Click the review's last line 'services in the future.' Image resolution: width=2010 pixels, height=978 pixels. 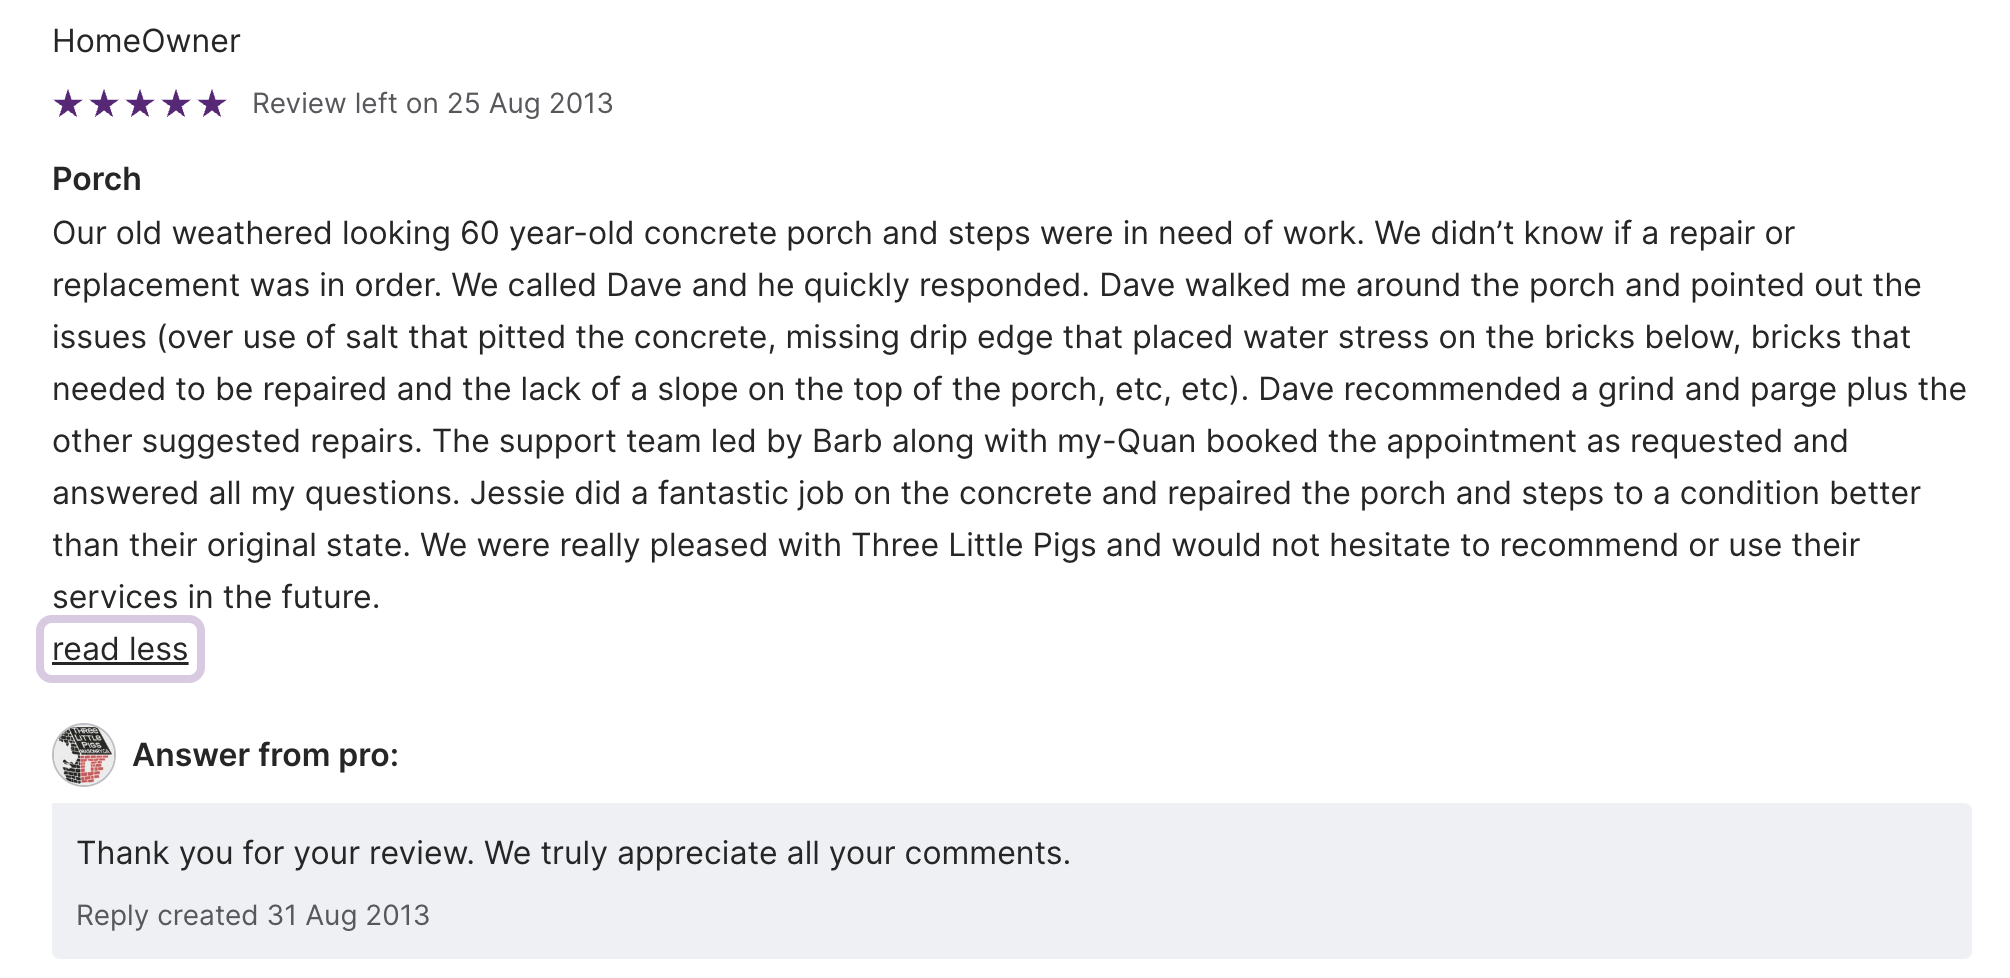tap(216, 597)
